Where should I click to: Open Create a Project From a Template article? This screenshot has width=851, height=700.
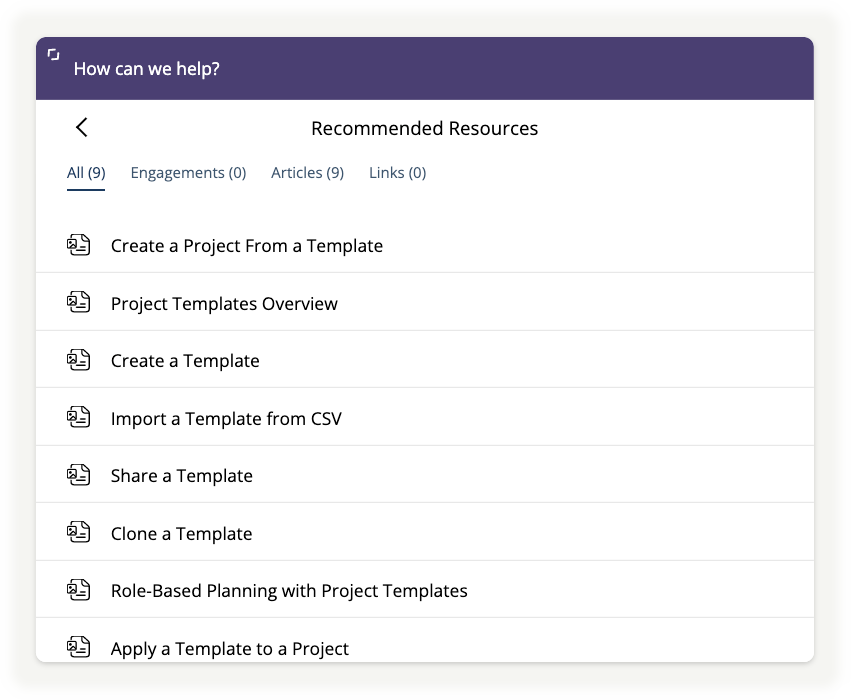[x=425, y=245]
